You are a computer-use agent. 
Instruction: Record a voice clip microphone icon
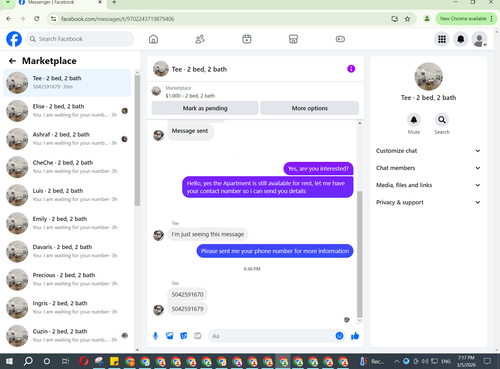pyautogui.click(x=155, y=336)
